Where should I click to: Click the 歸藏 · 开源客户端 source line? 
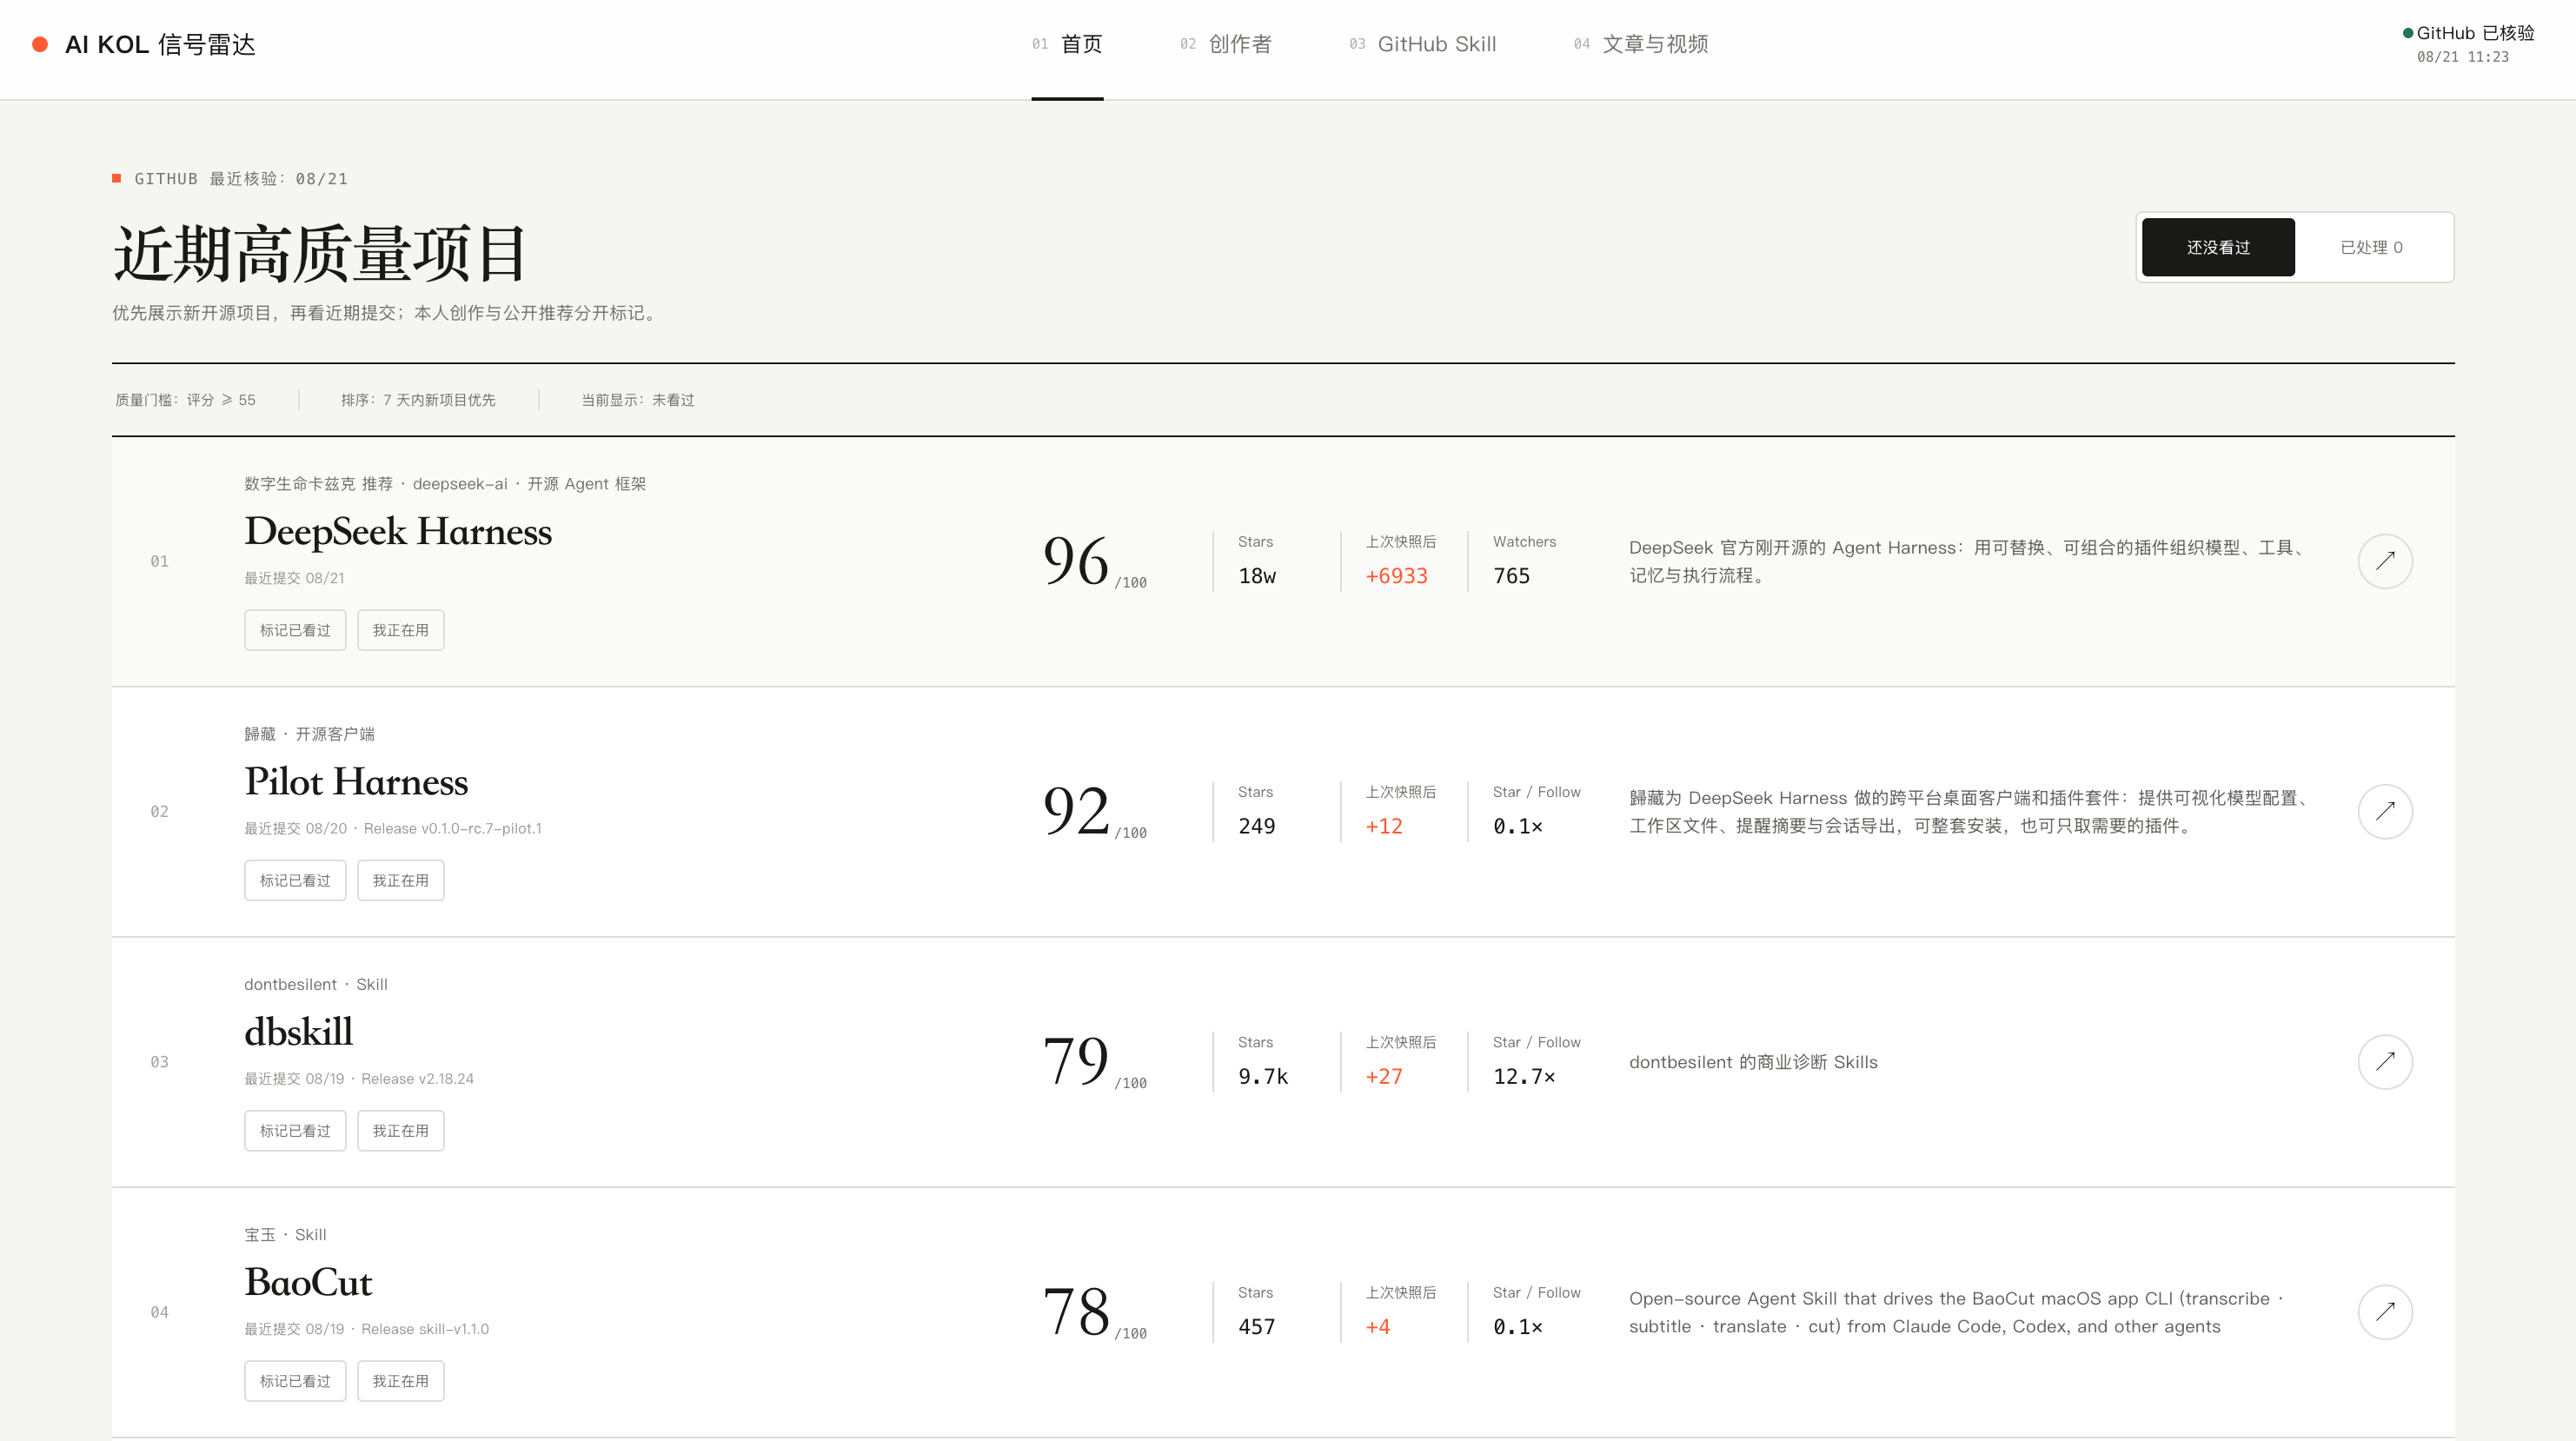coord(310,734)
